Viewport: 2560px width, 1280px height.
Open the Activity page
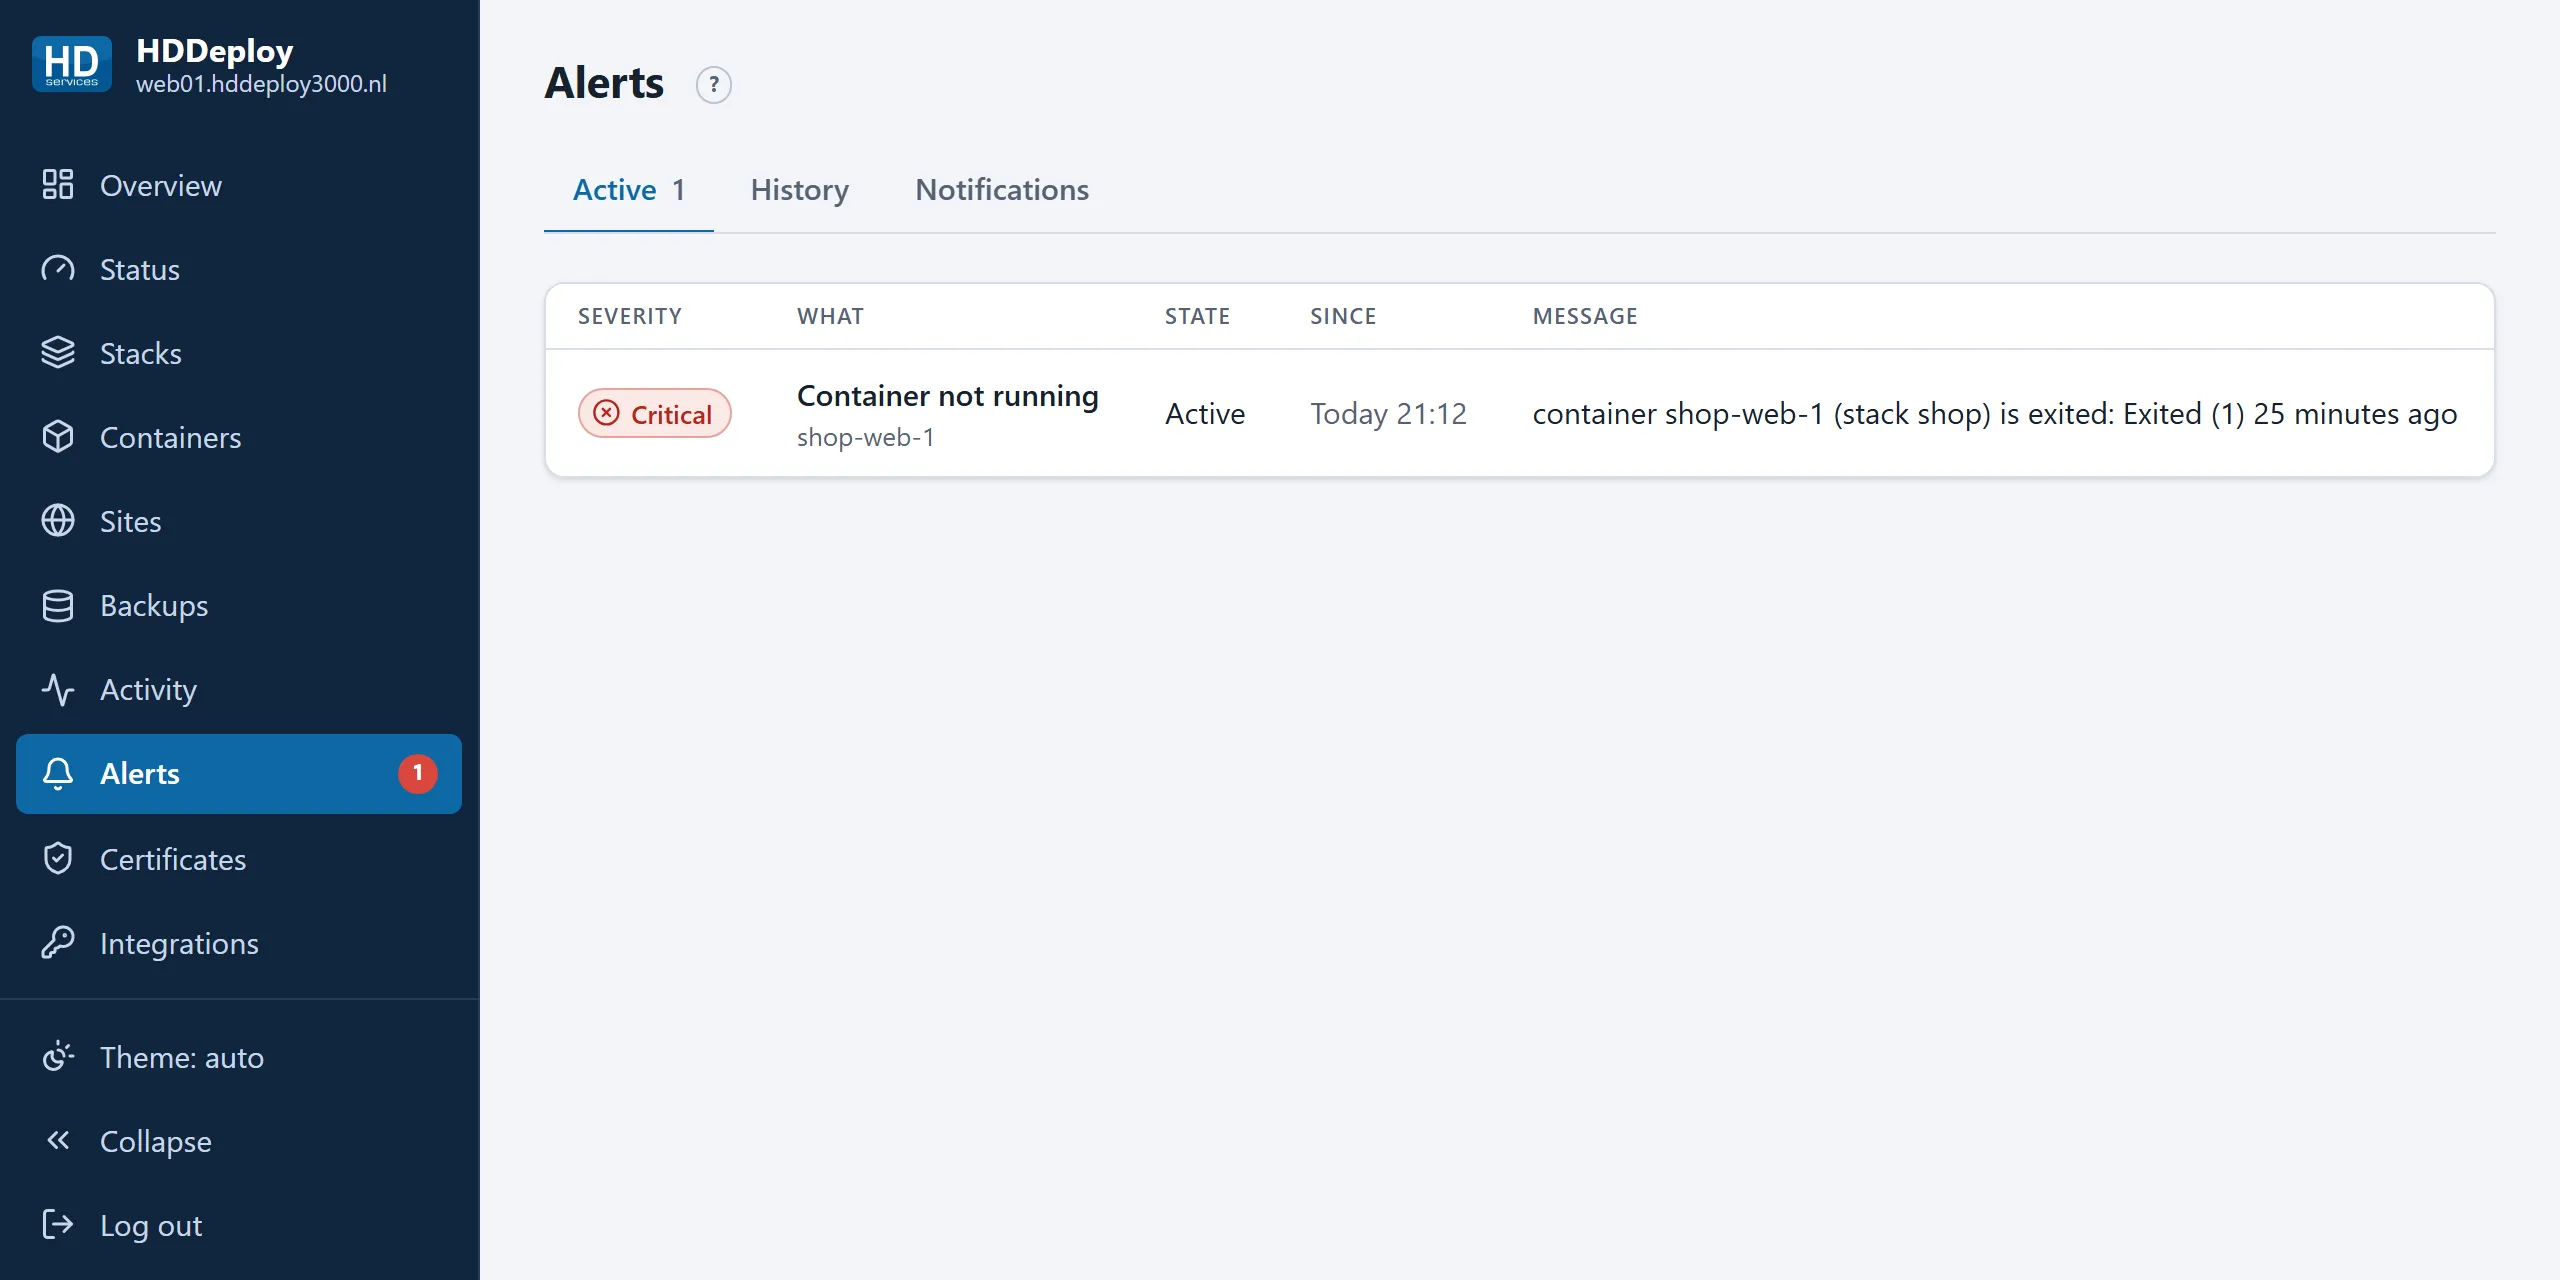[x=239, y=689]
